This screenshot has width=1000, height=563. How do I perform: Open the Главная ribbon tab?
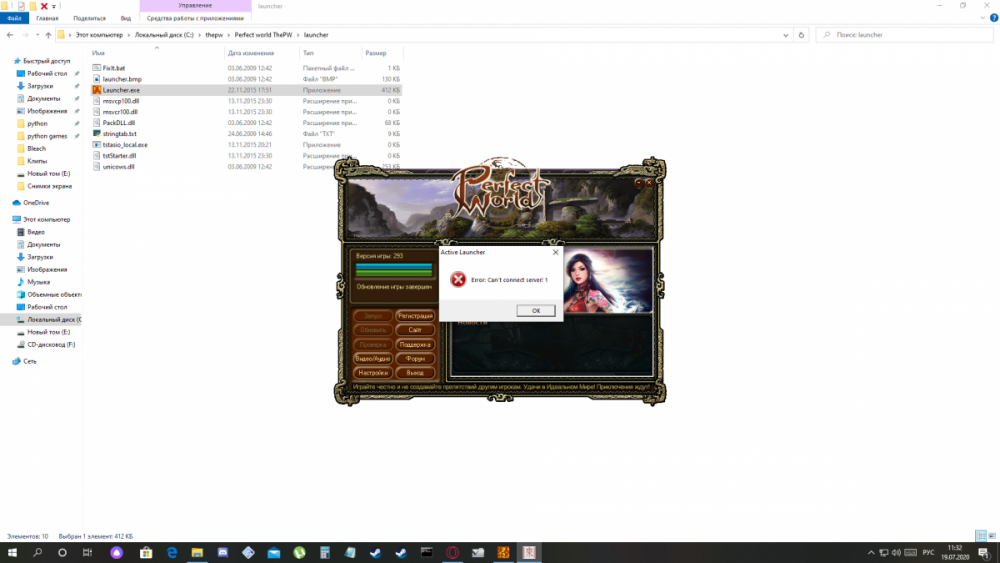[x=46, y=18]
